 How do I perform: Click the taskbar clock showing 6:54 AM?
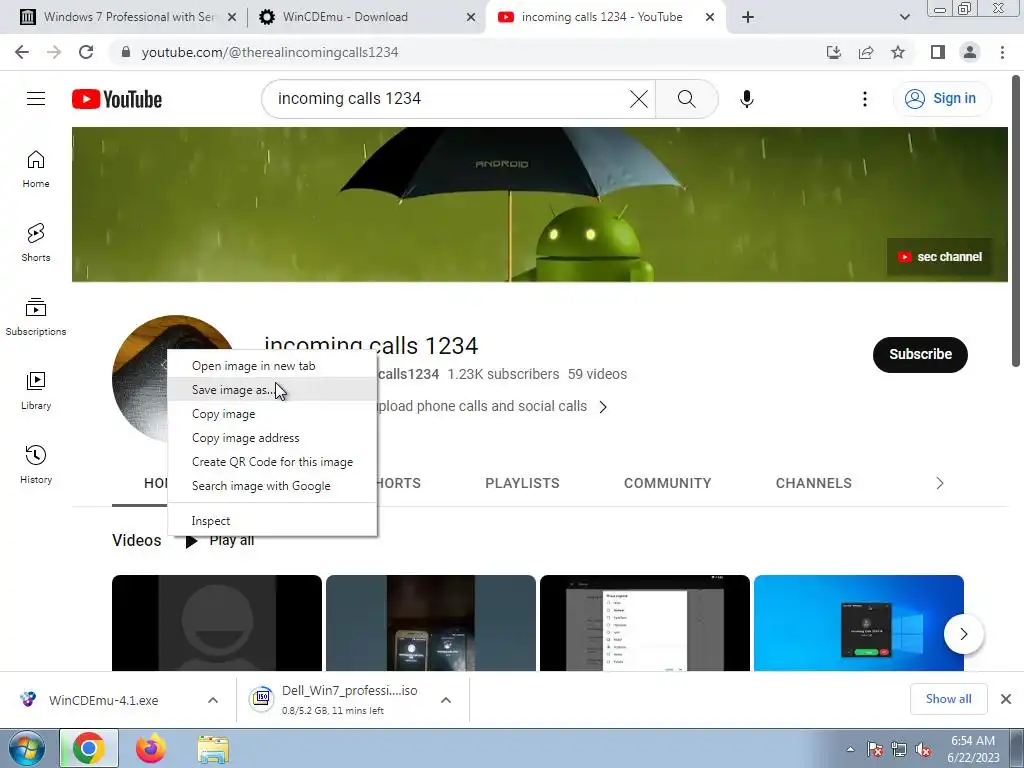pos(973,749)
